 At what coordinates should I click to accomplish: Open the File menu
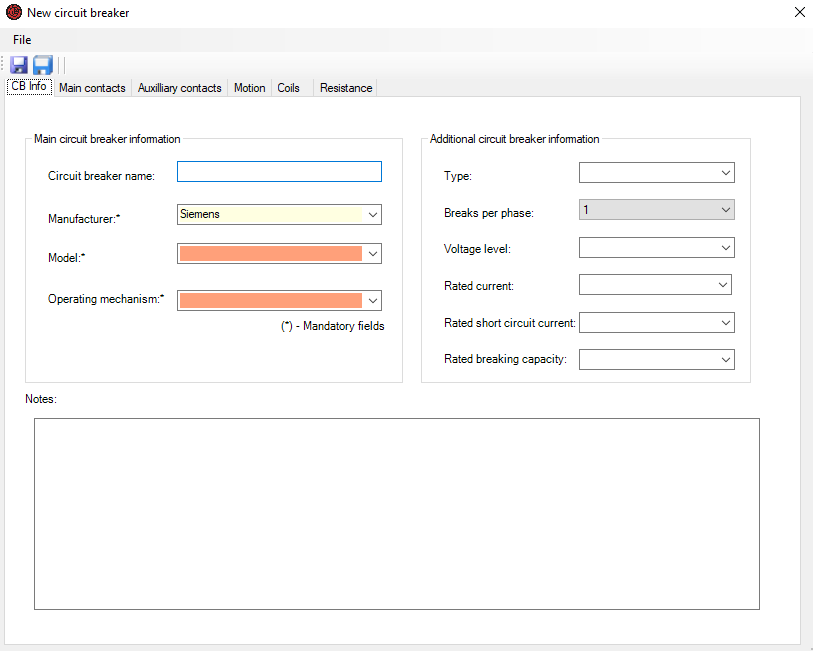point(22,40)
